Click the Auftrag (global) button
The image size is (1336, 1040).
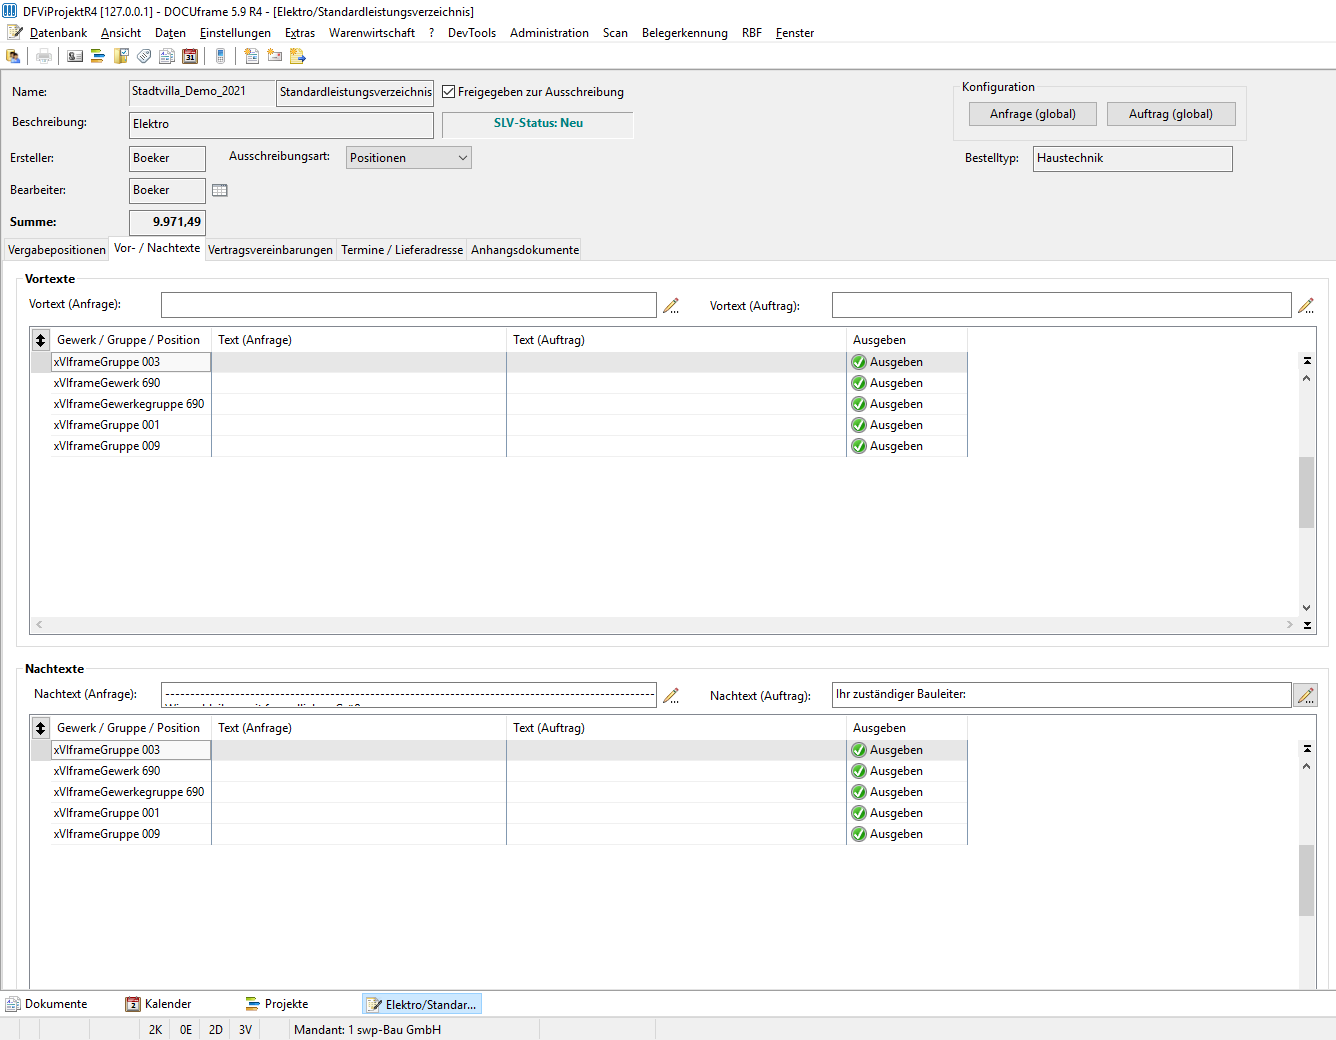click(1171, 114)
